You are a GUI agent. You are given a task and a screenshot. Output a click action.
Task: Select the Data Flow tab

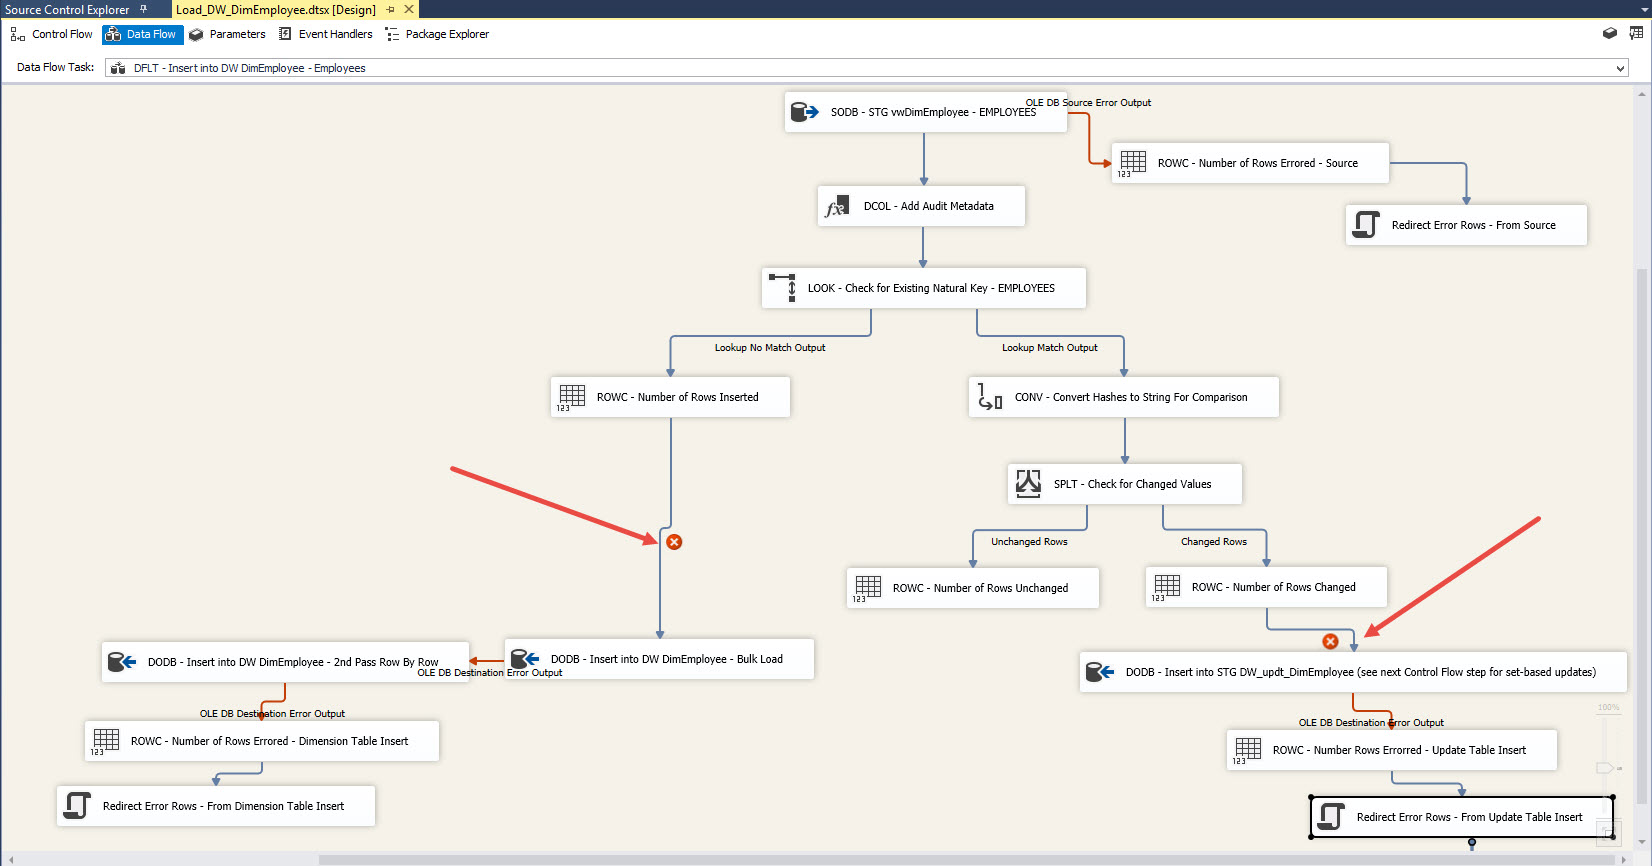pos(142,34)
